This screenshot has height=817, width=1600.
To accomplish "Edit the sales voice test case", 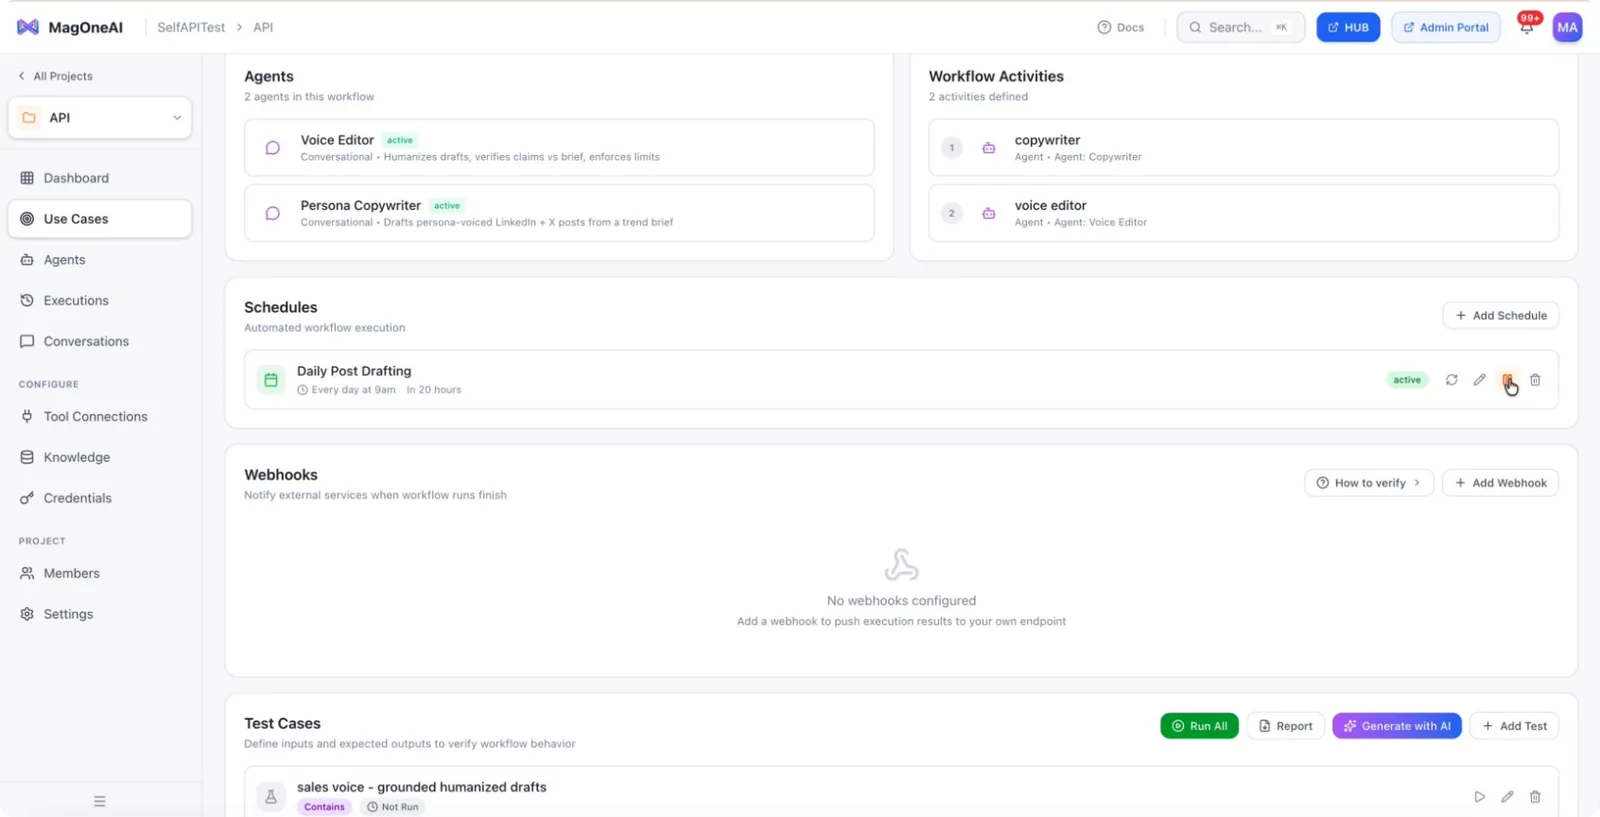I will coord(1507,797).
